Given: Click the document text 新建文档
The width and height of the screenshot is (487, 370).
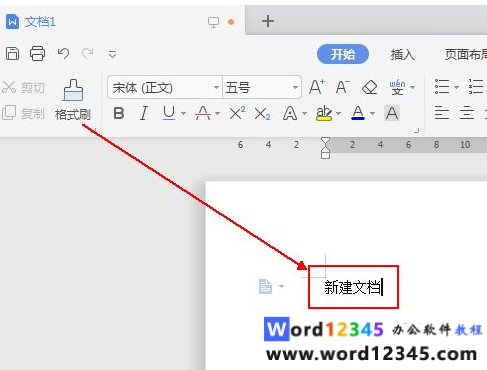Looking at the screenshot, I should pos(352,287).
